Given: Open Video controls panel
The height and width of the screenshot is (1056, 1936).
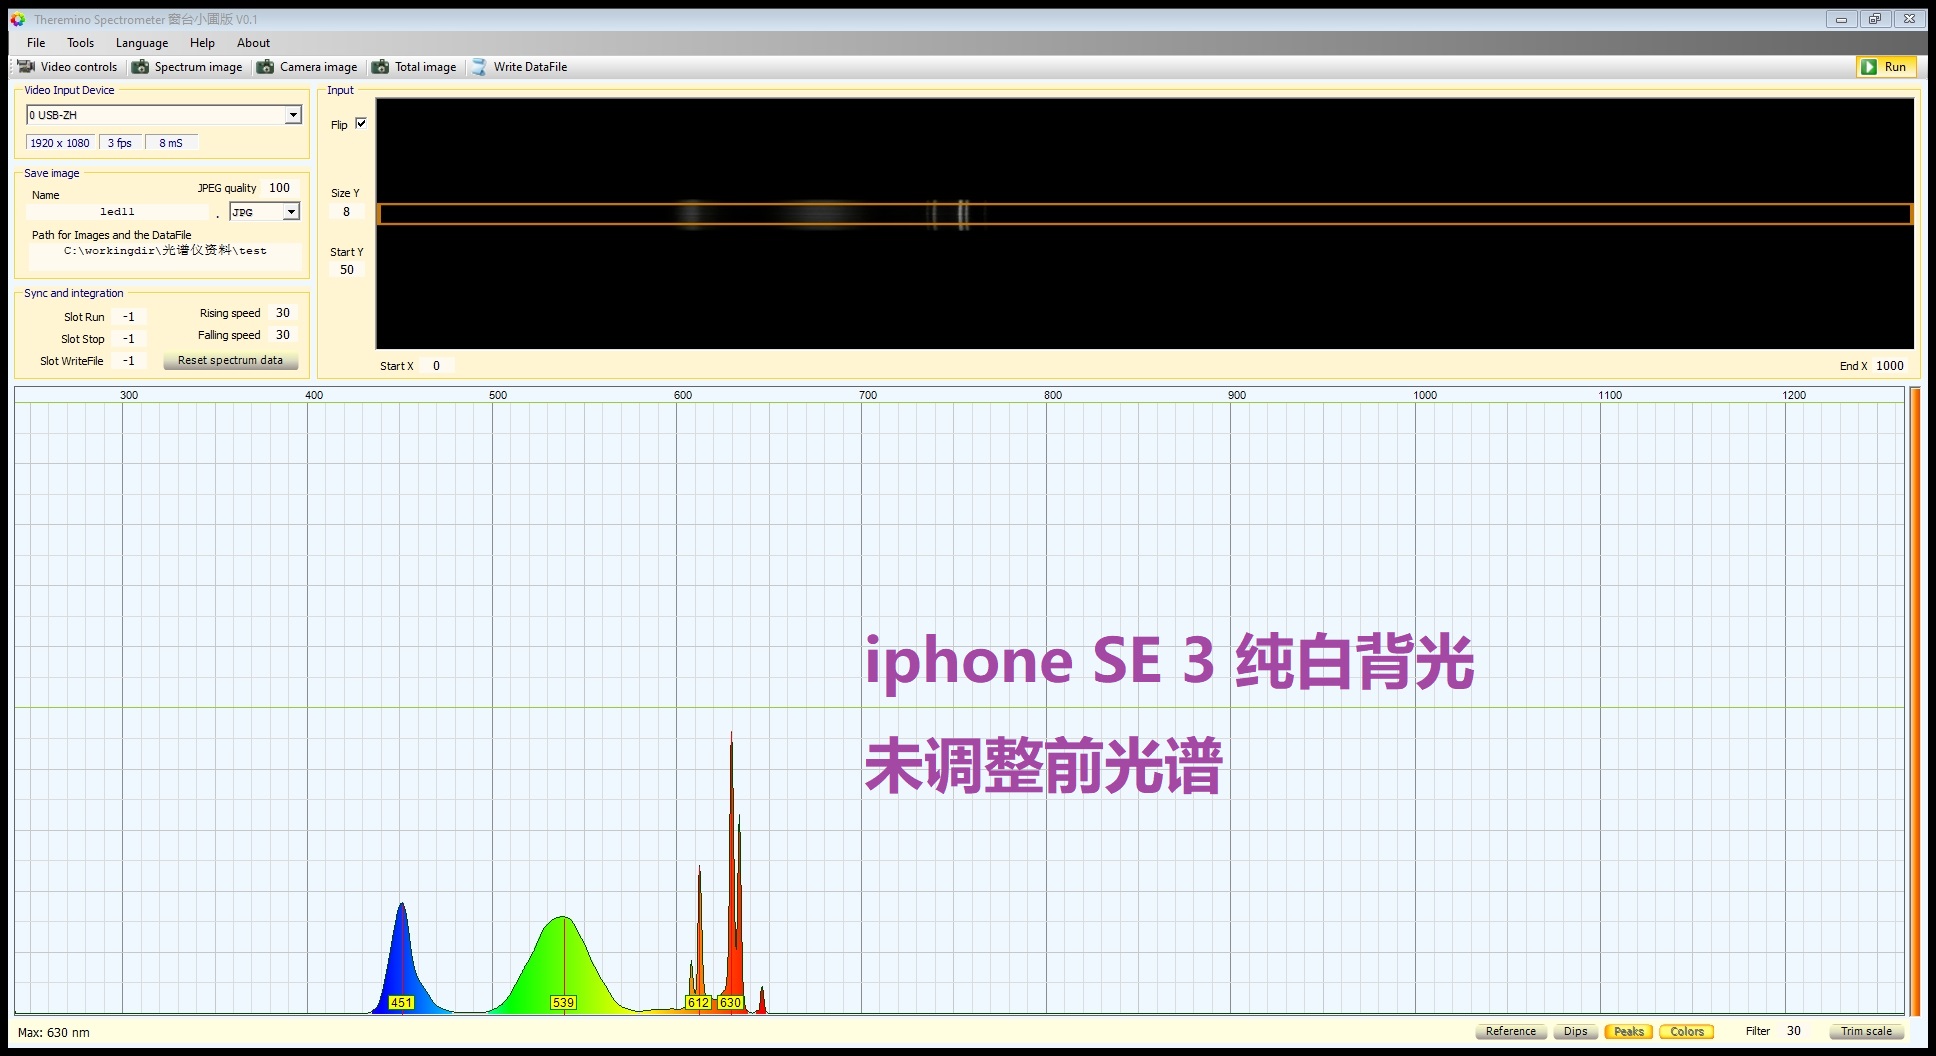Looking at the screenshot, I should click(68, 67).
